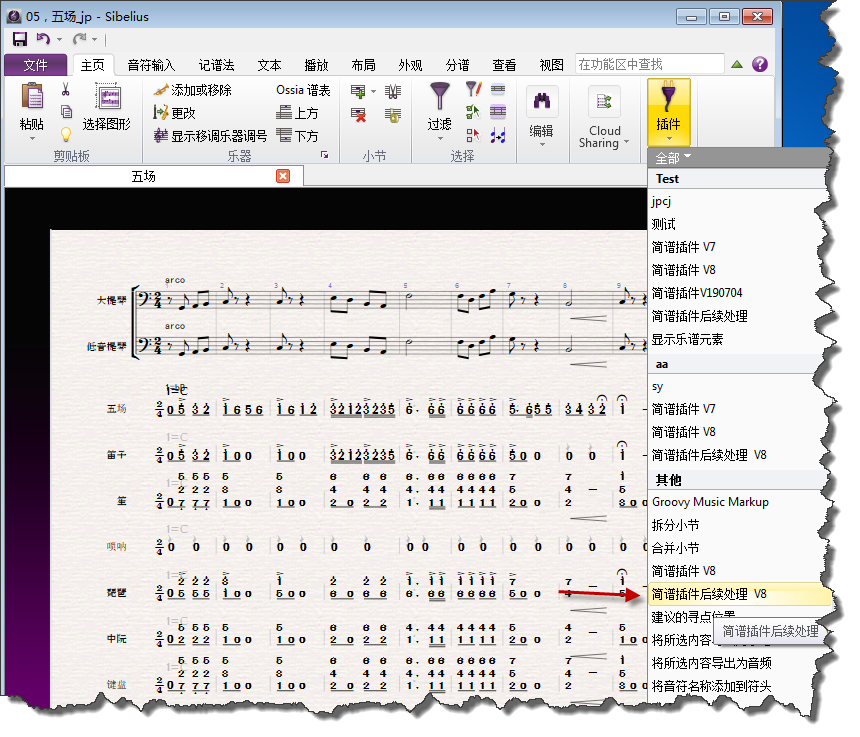
Task: Click the delete bars red X icon
Action: [x=359, y=114]
